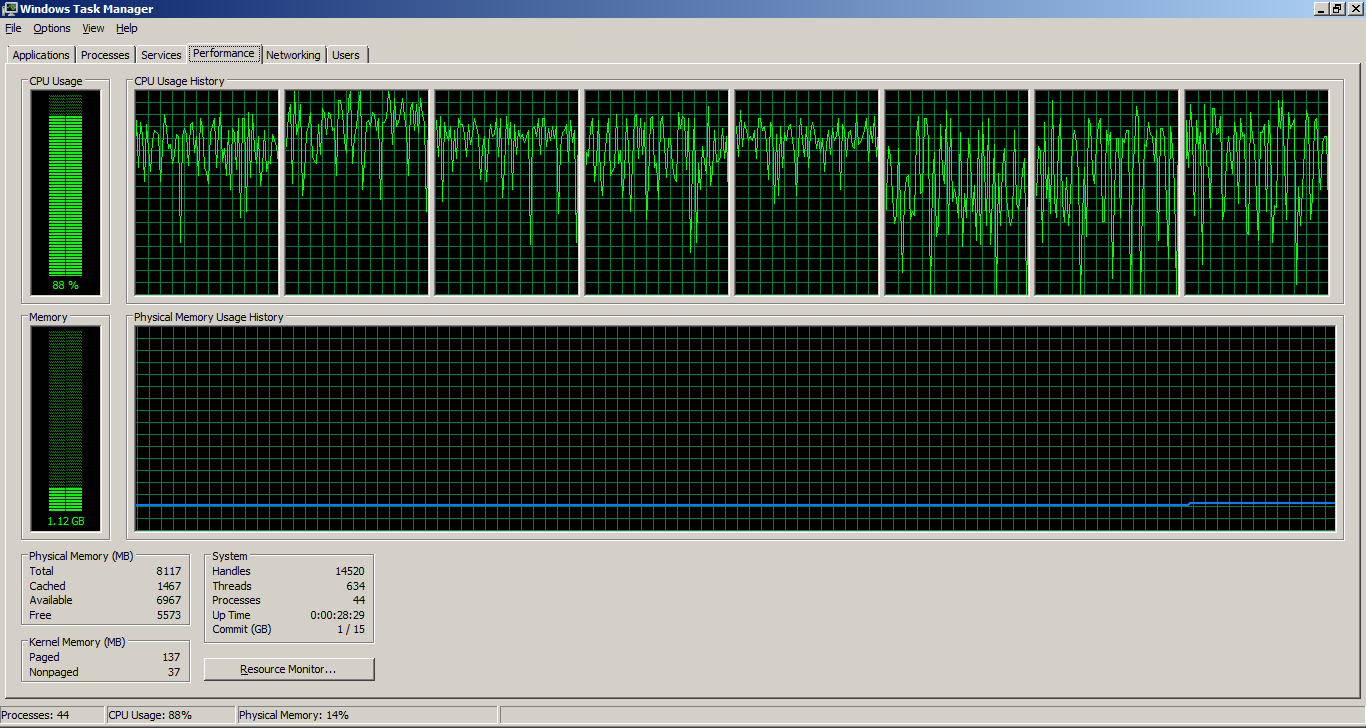The image size is (1366, 728).
Task: Close the Task Manager window
Action: click(1355, 9)
